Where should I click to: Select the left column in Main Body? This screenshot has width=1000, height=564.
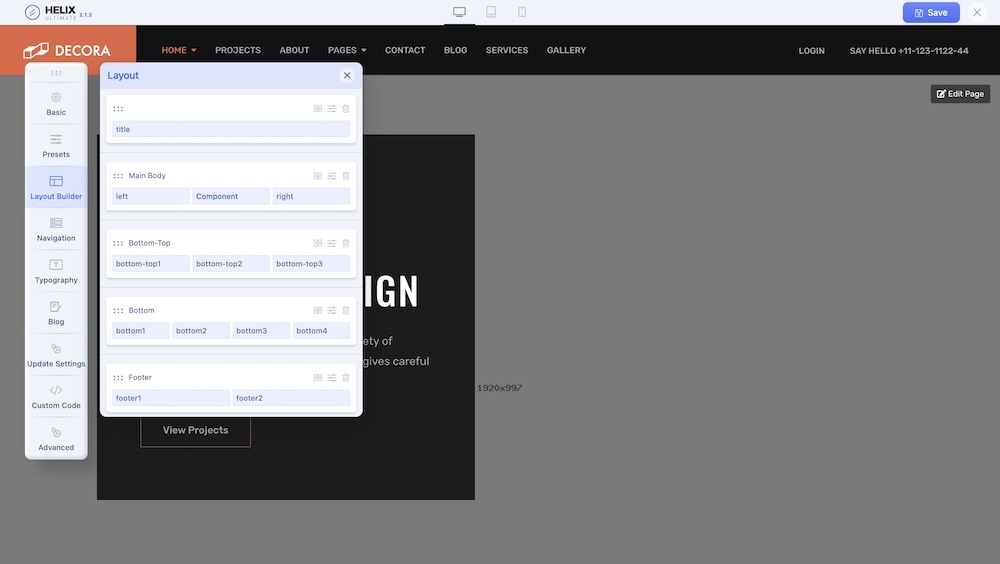pyautogui.click(x=151, y=197)
